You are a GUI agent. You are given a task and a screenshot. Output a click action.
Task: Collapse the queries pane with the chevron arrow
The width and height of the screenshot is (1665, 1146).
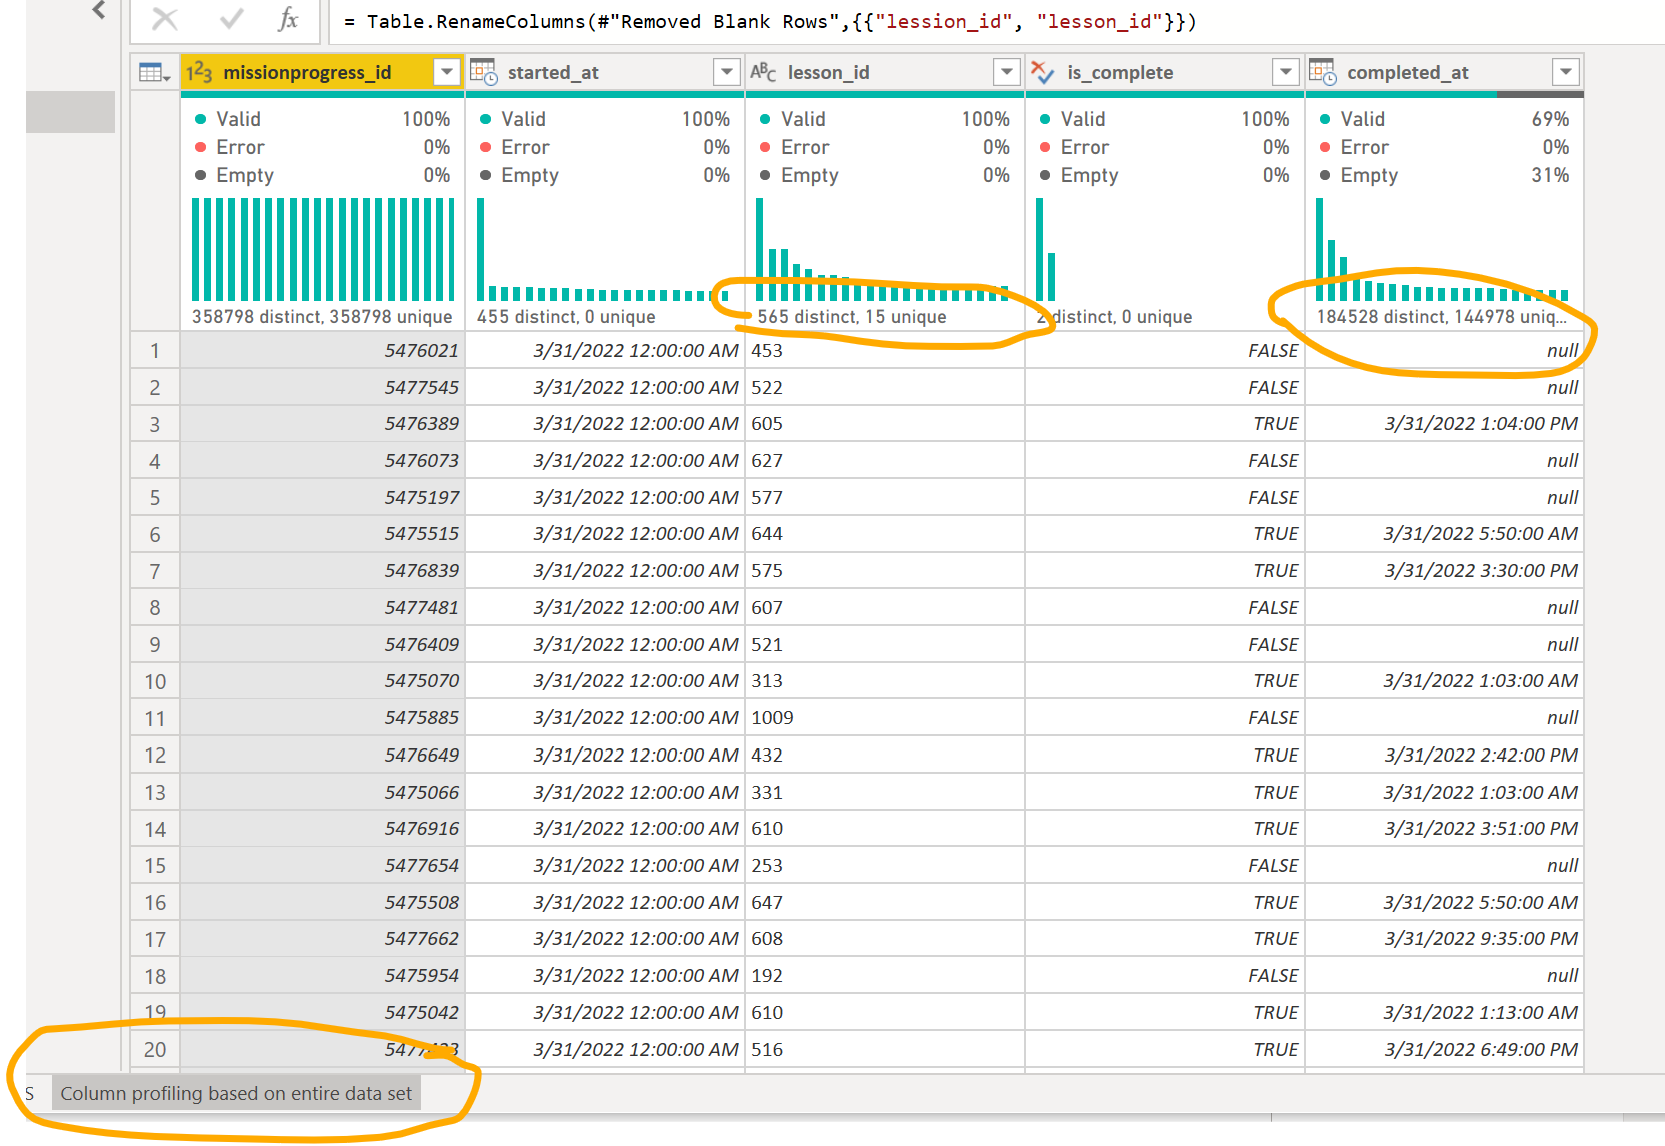[x=98, y=11]
